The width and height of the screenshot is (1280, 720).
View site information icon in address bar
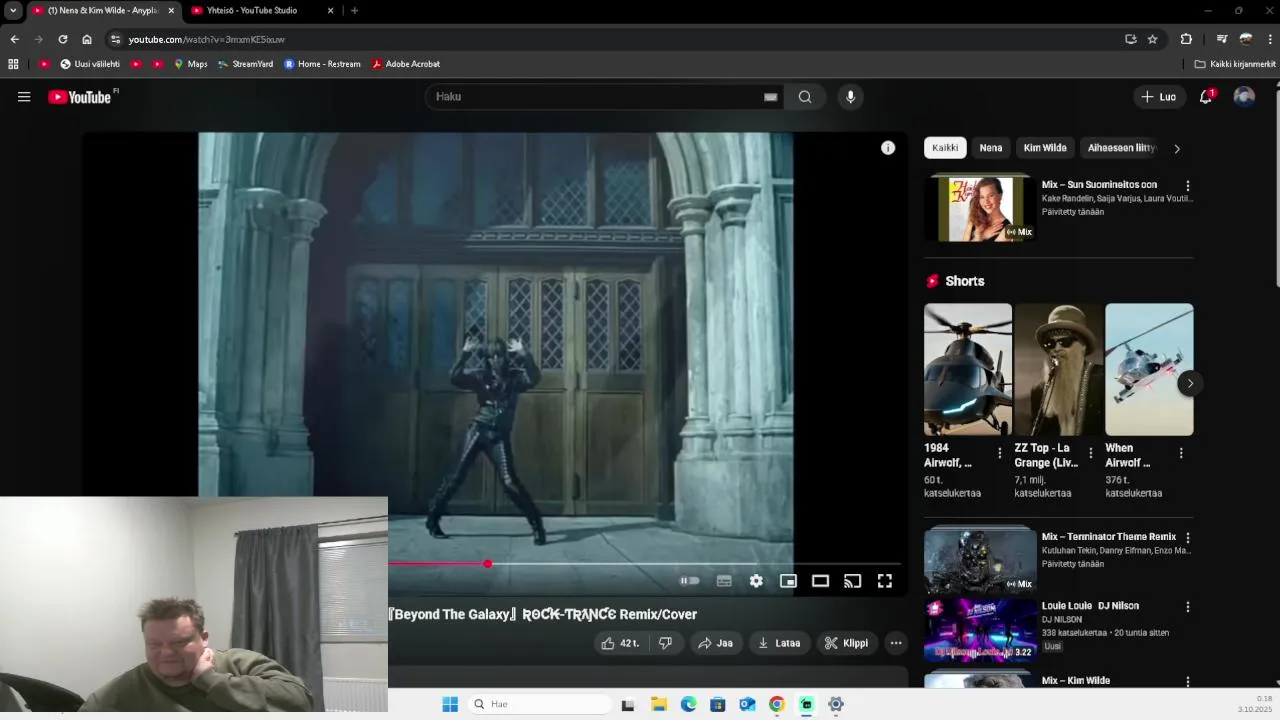[x=115, y=39]
